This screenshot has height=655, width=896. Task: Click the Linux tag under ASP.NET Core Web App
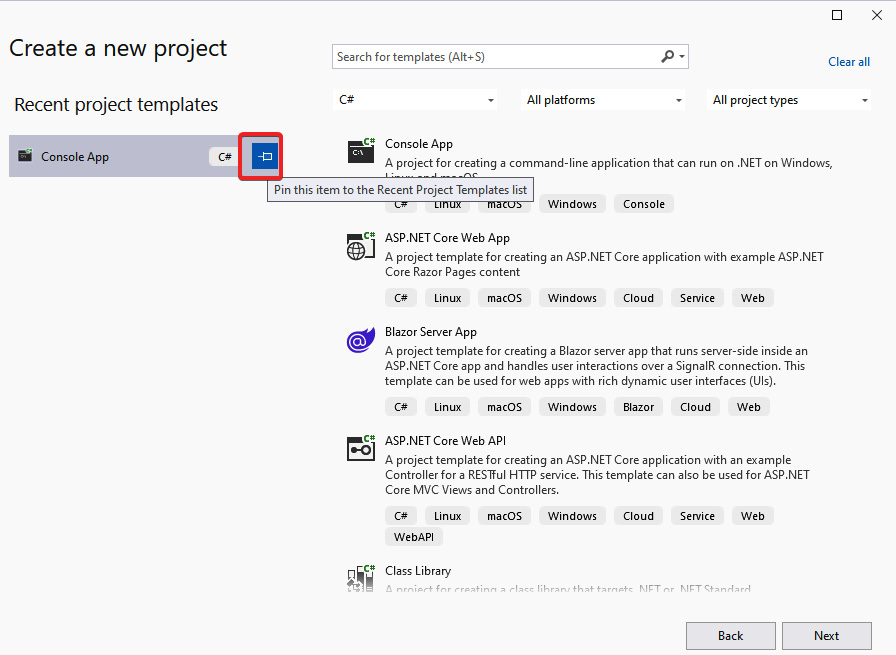447,298
